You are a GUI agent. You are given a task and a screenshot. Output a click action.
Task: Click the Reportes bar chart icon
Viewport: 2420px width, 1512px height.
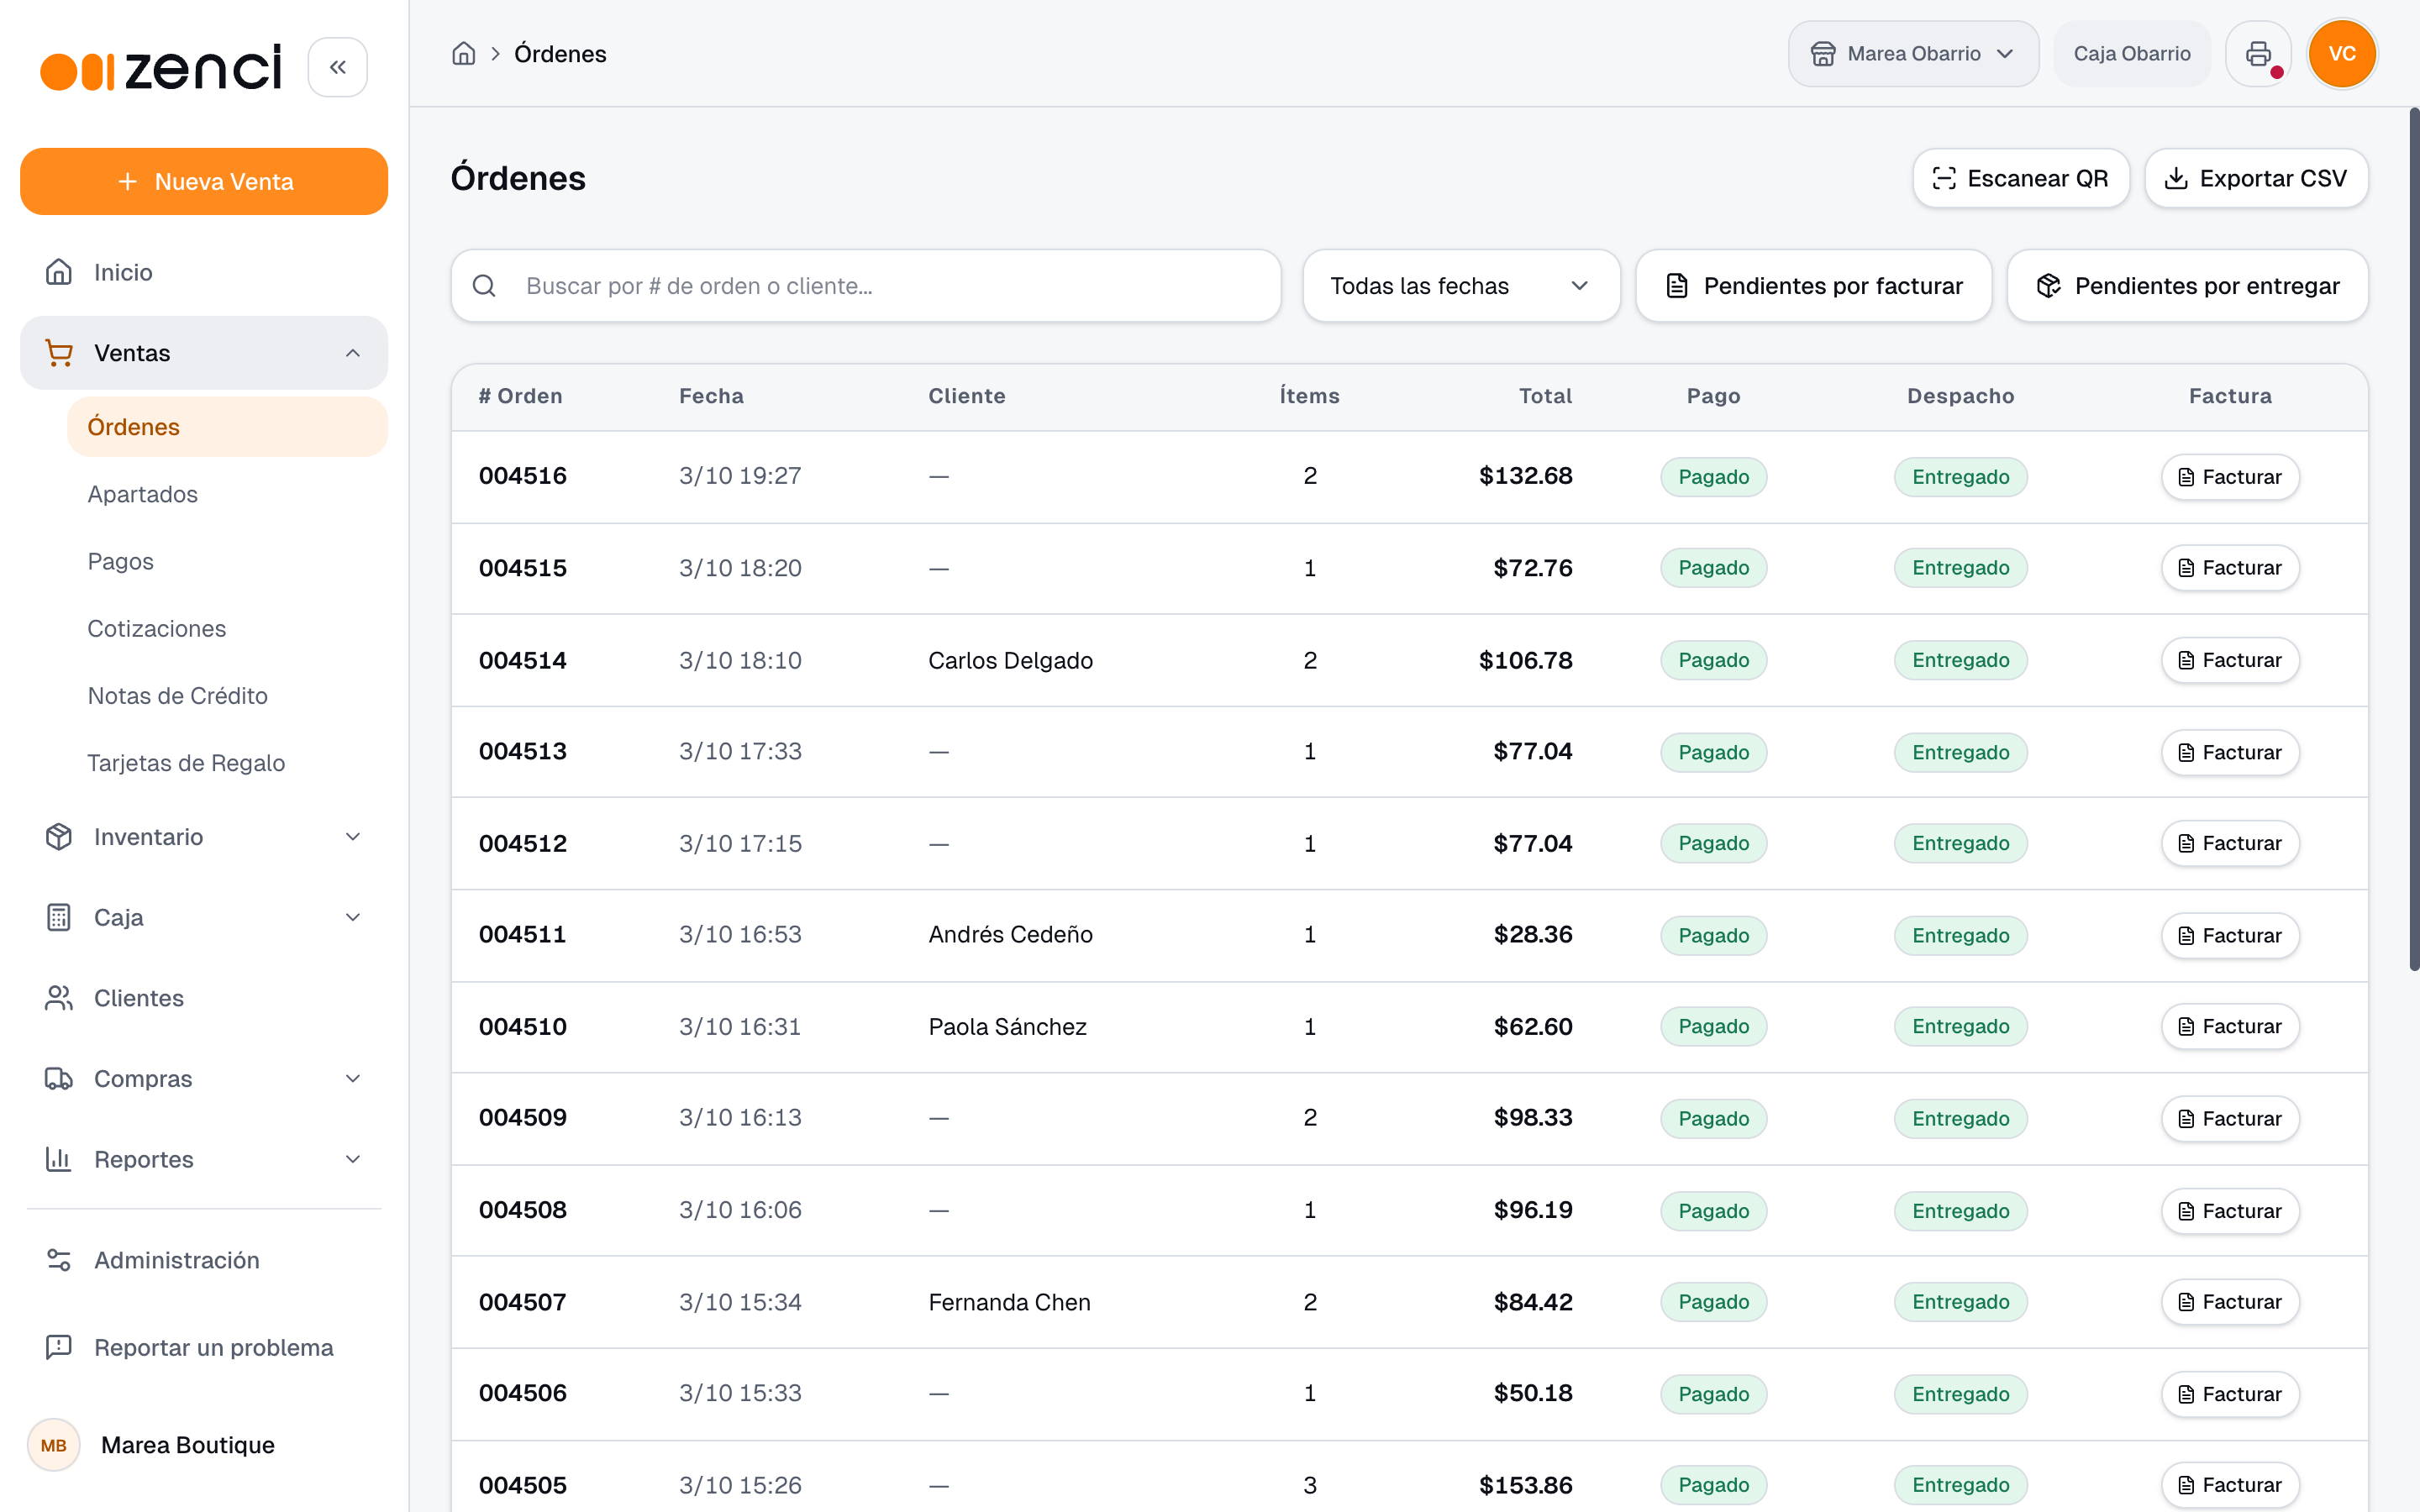coord(59,1159)
